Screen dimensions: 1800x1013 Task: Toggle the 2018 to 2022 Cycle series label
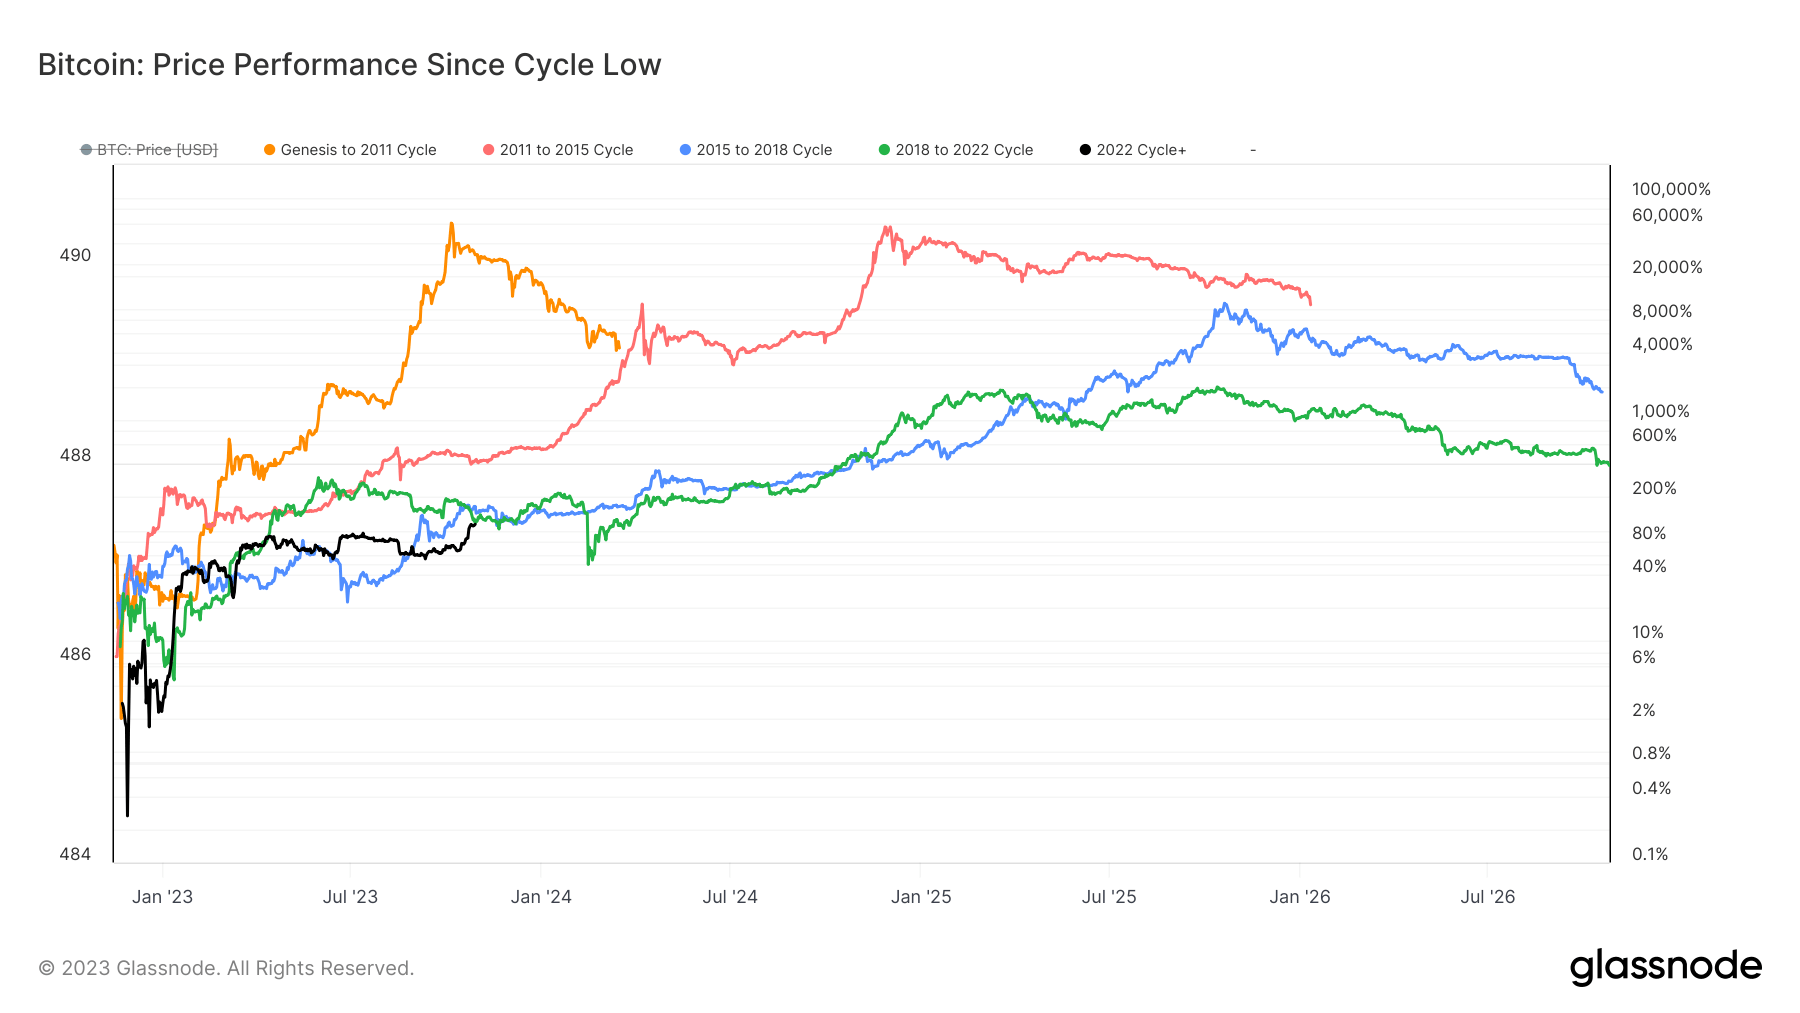964,150
